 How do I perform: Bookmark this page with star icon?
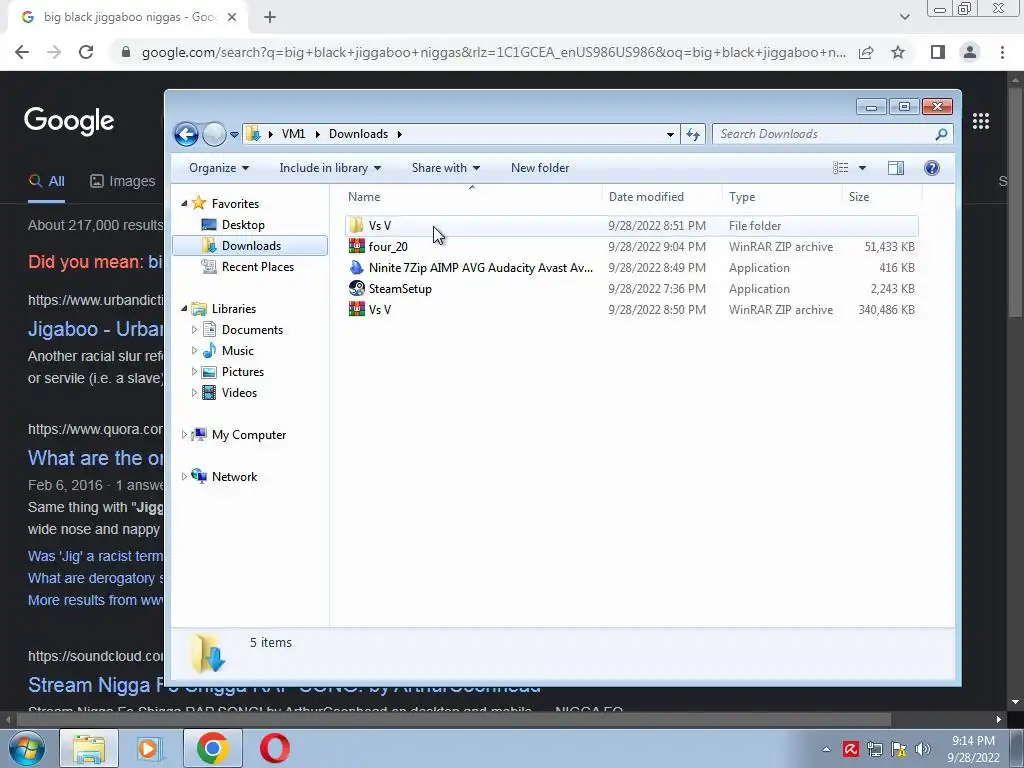[898, 52]
